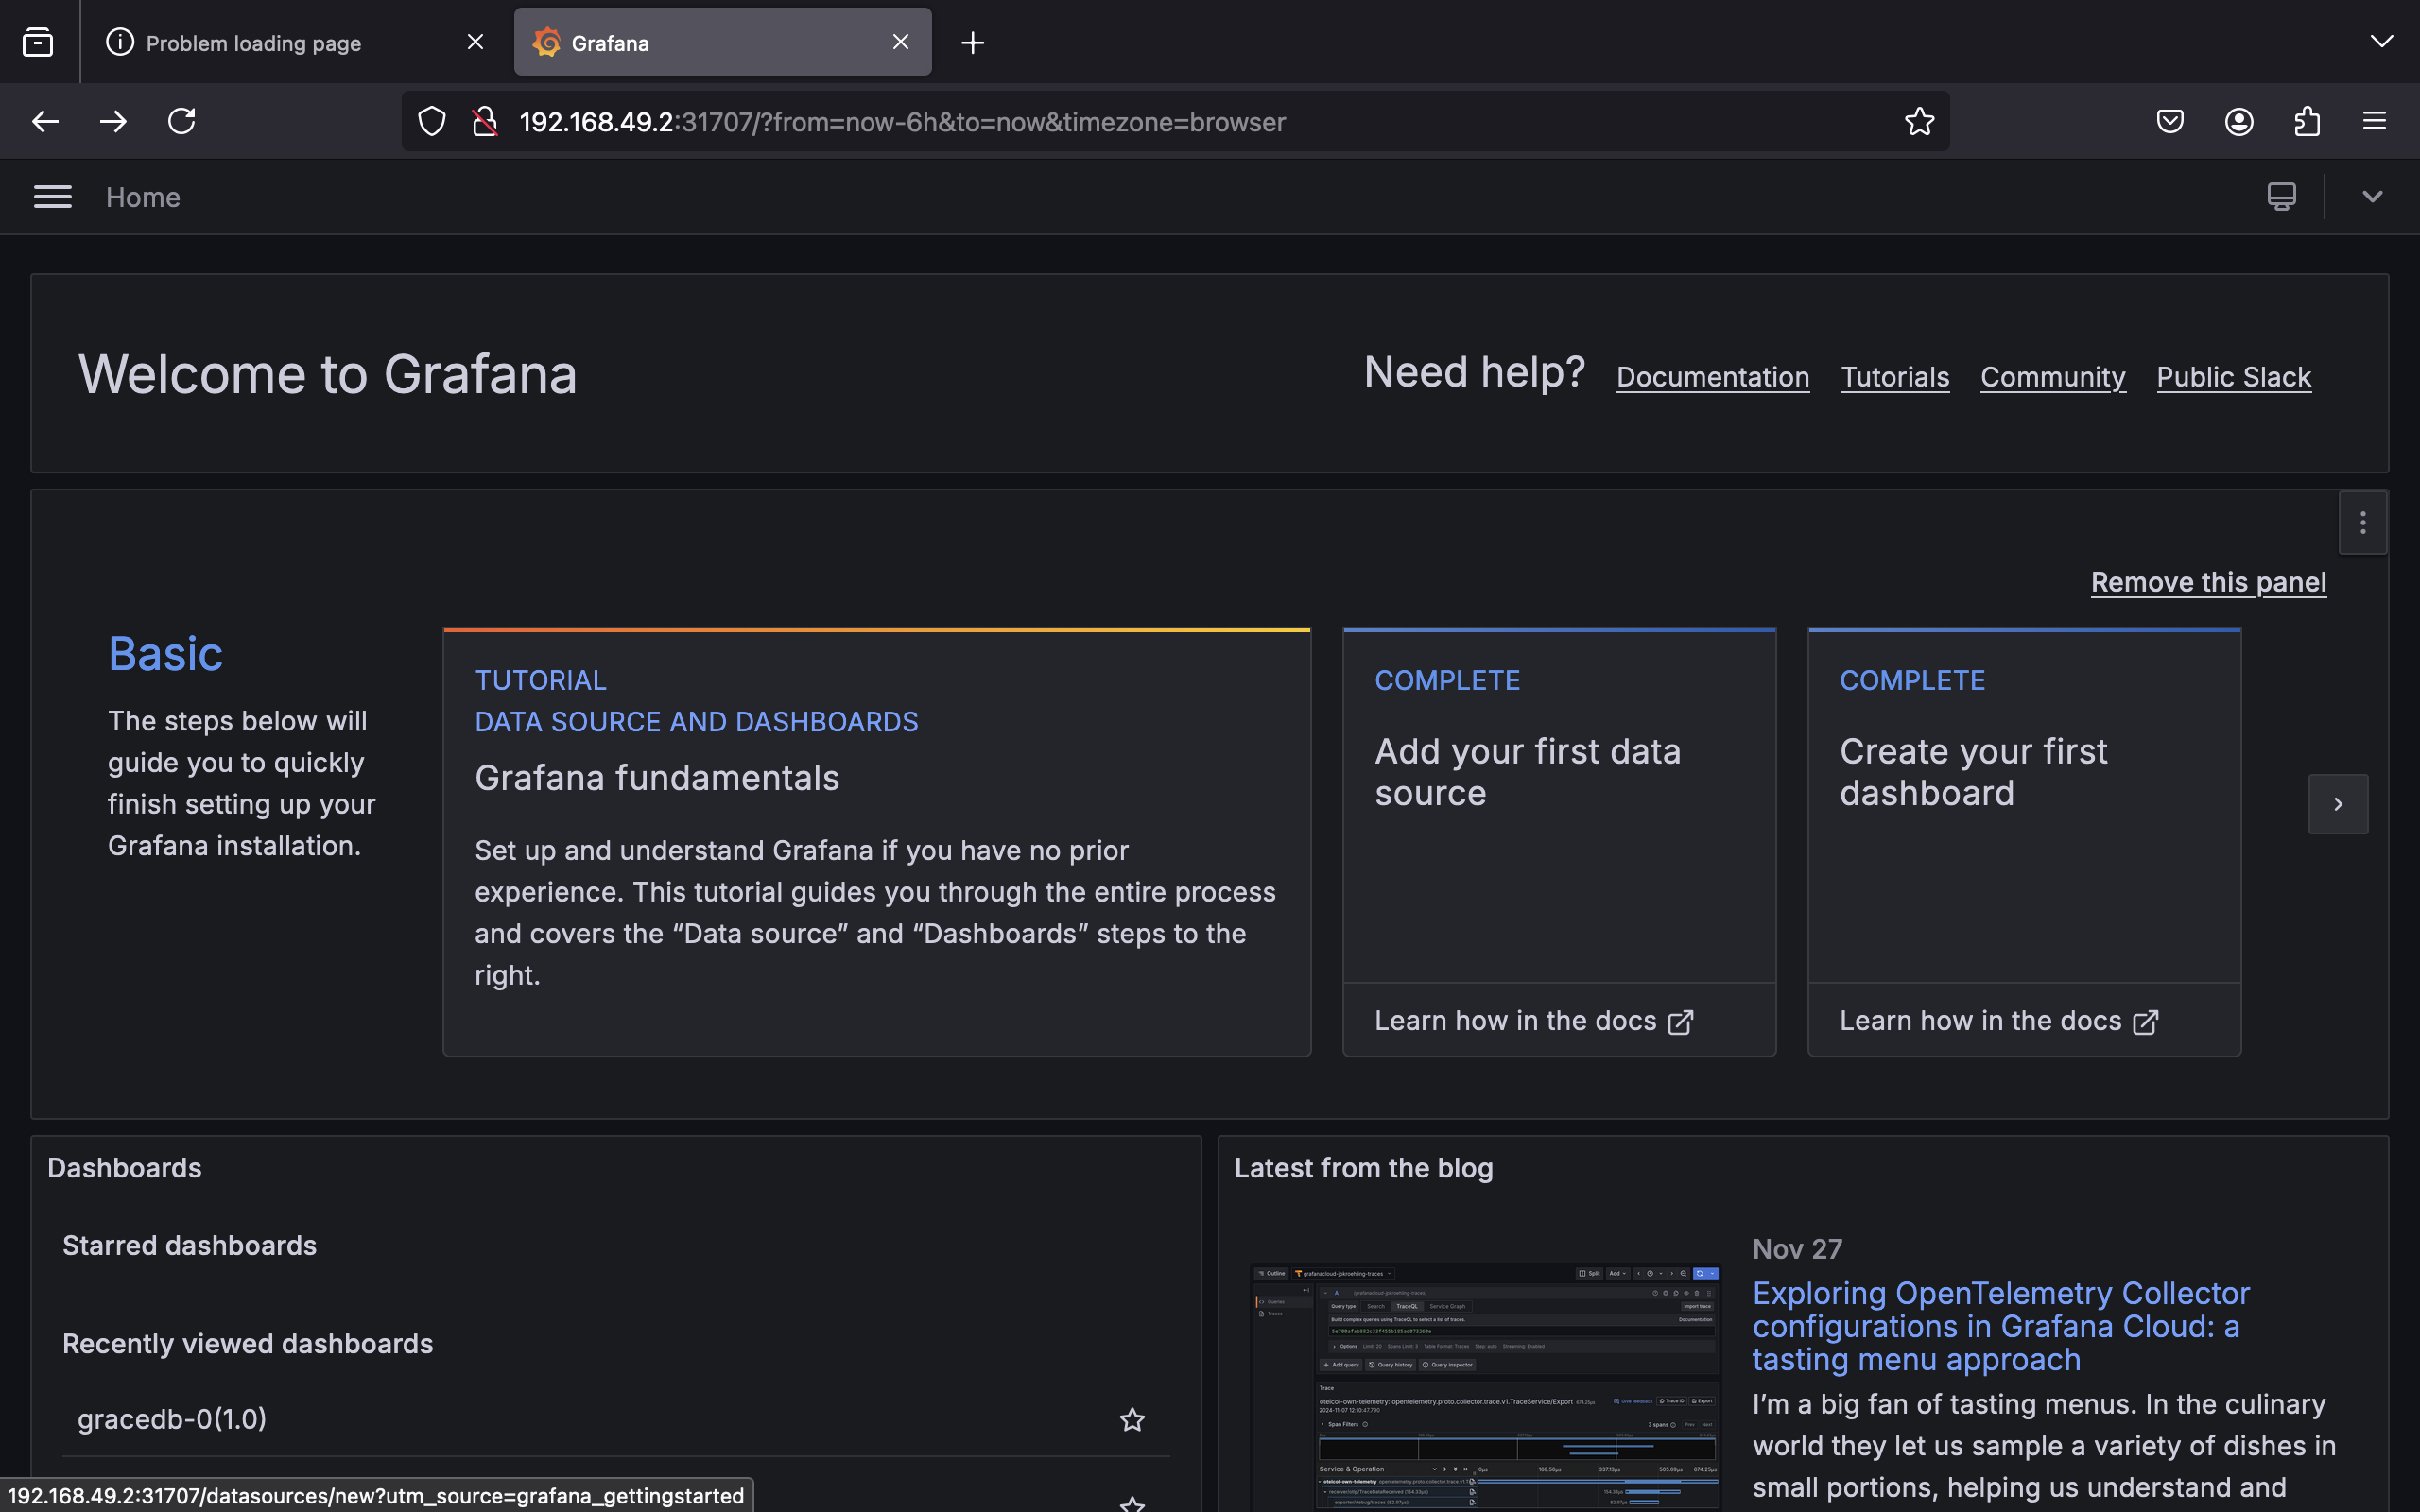This screenshot has width=2420, height=1512.
Task: Toggle kiosk mode monitor icon
Action: click(2281, 196)
